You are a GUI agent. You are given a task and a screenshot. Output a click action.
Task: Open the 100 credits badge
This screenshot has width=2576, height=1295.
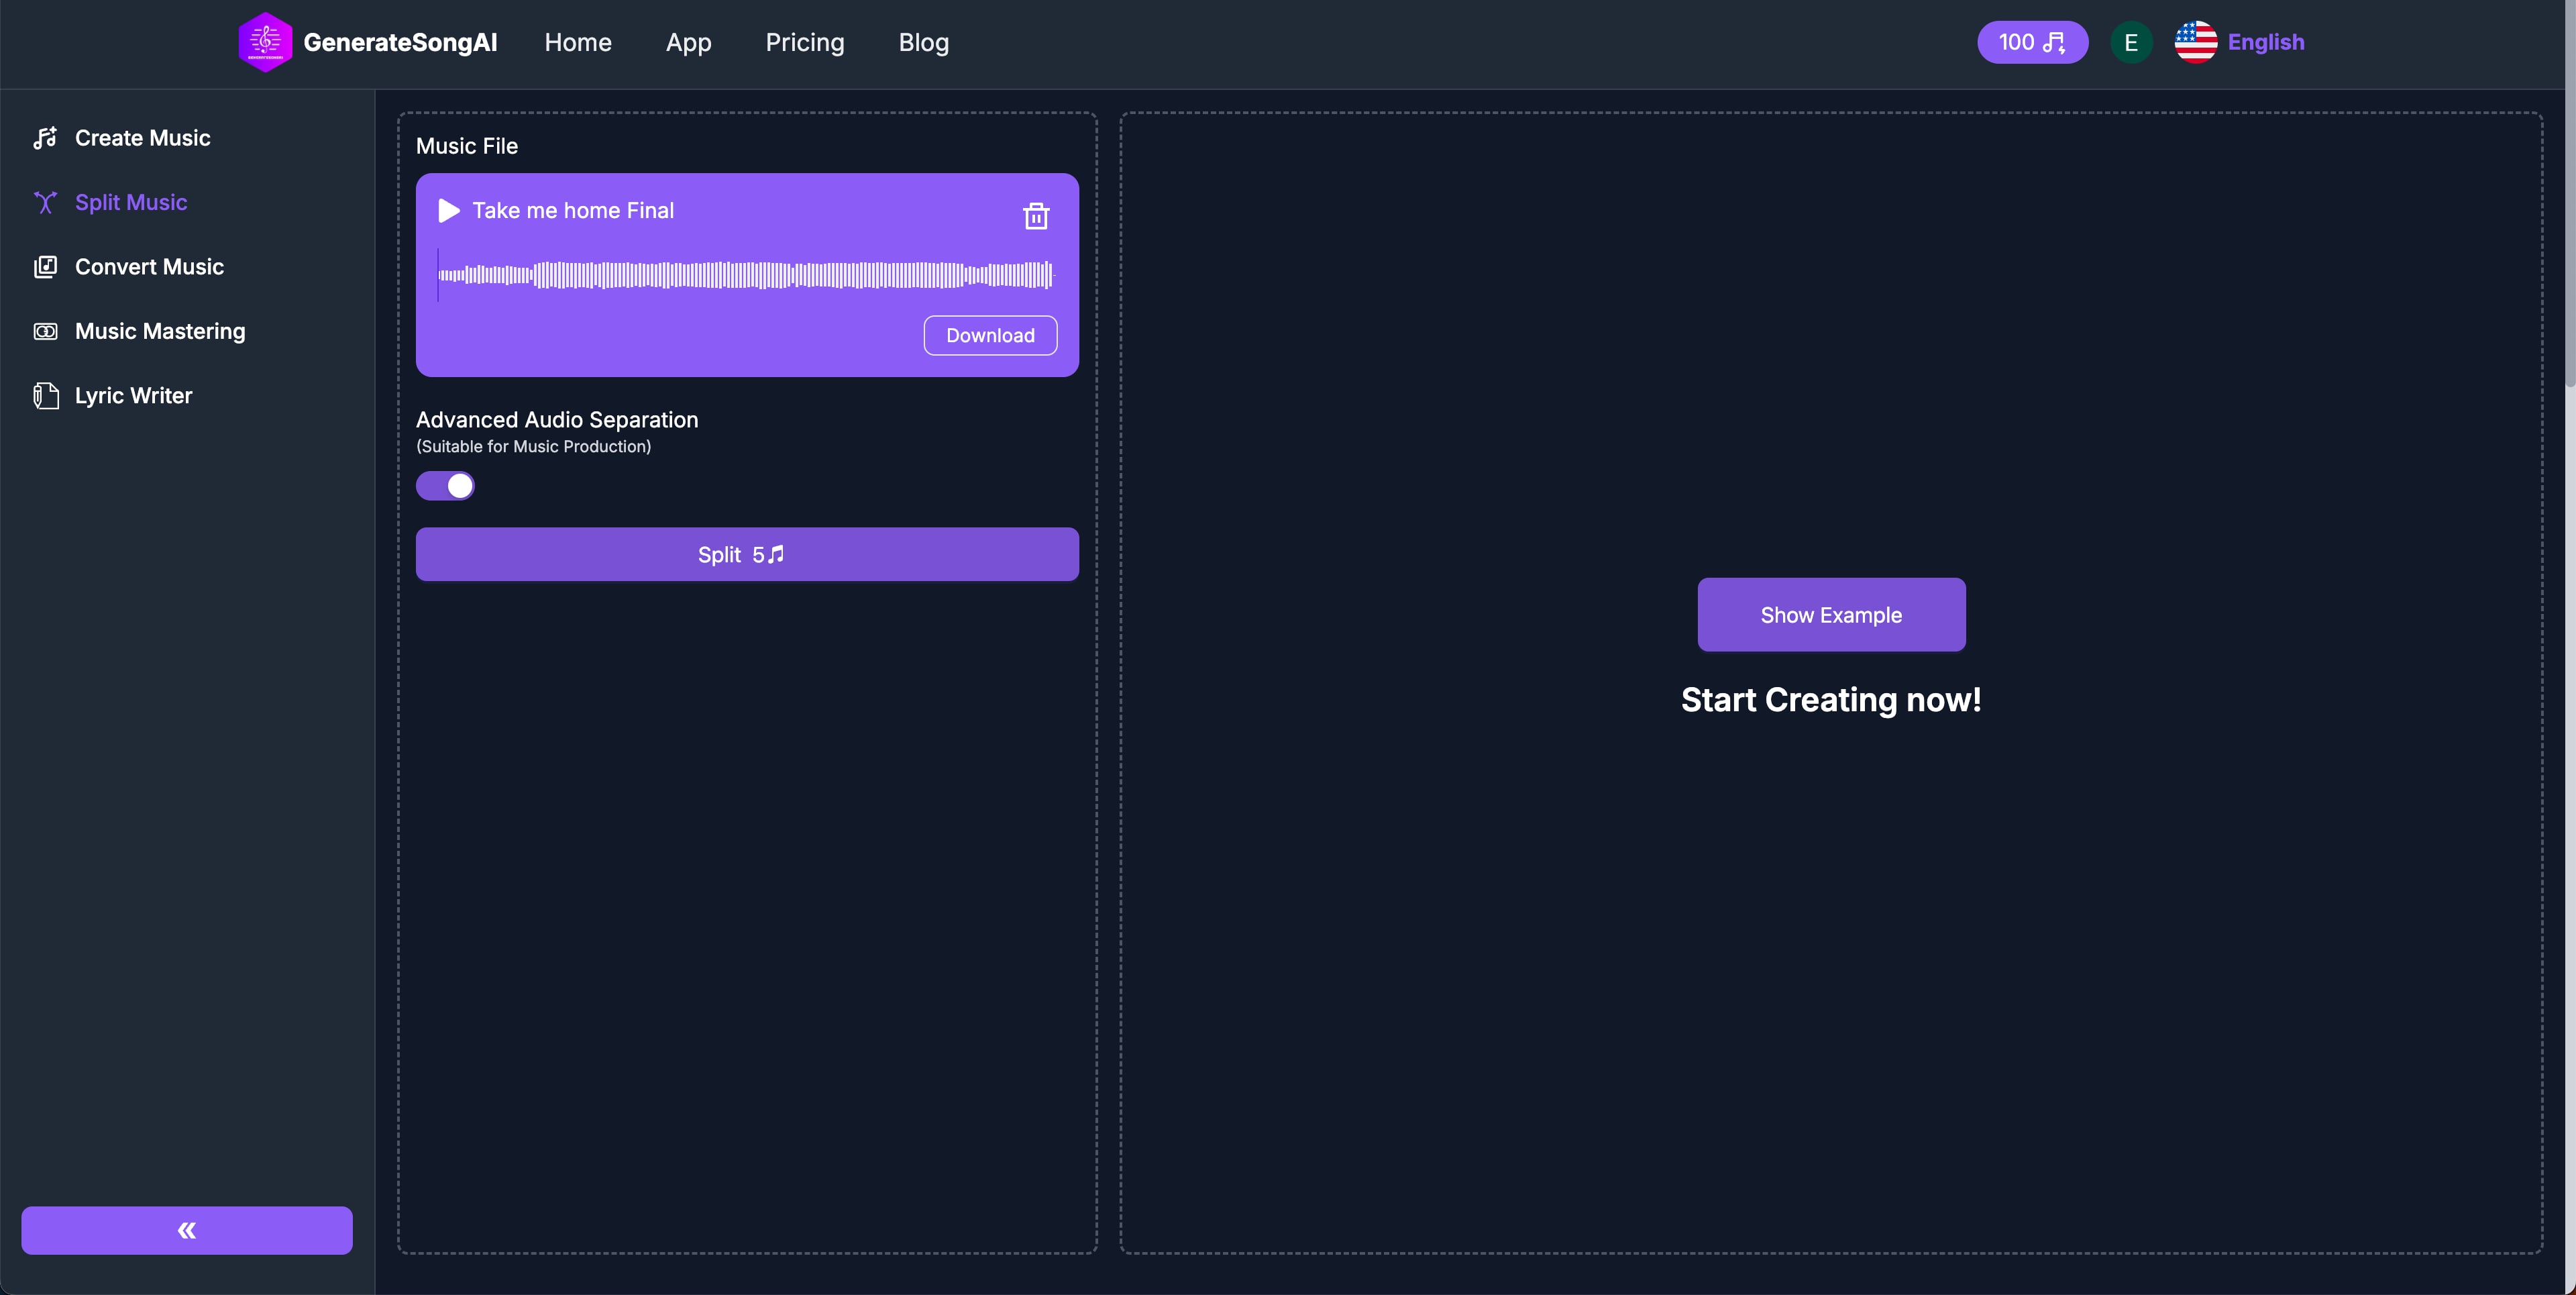tap(2032, 42)
